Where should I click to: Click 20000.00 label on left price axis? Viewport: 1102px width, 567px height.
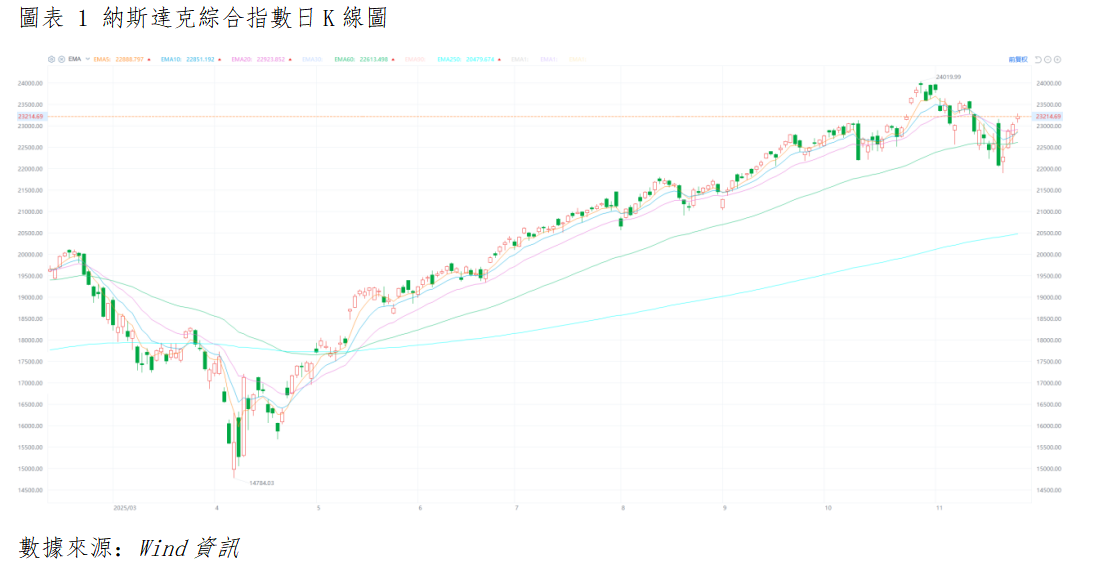coord(30,254)
